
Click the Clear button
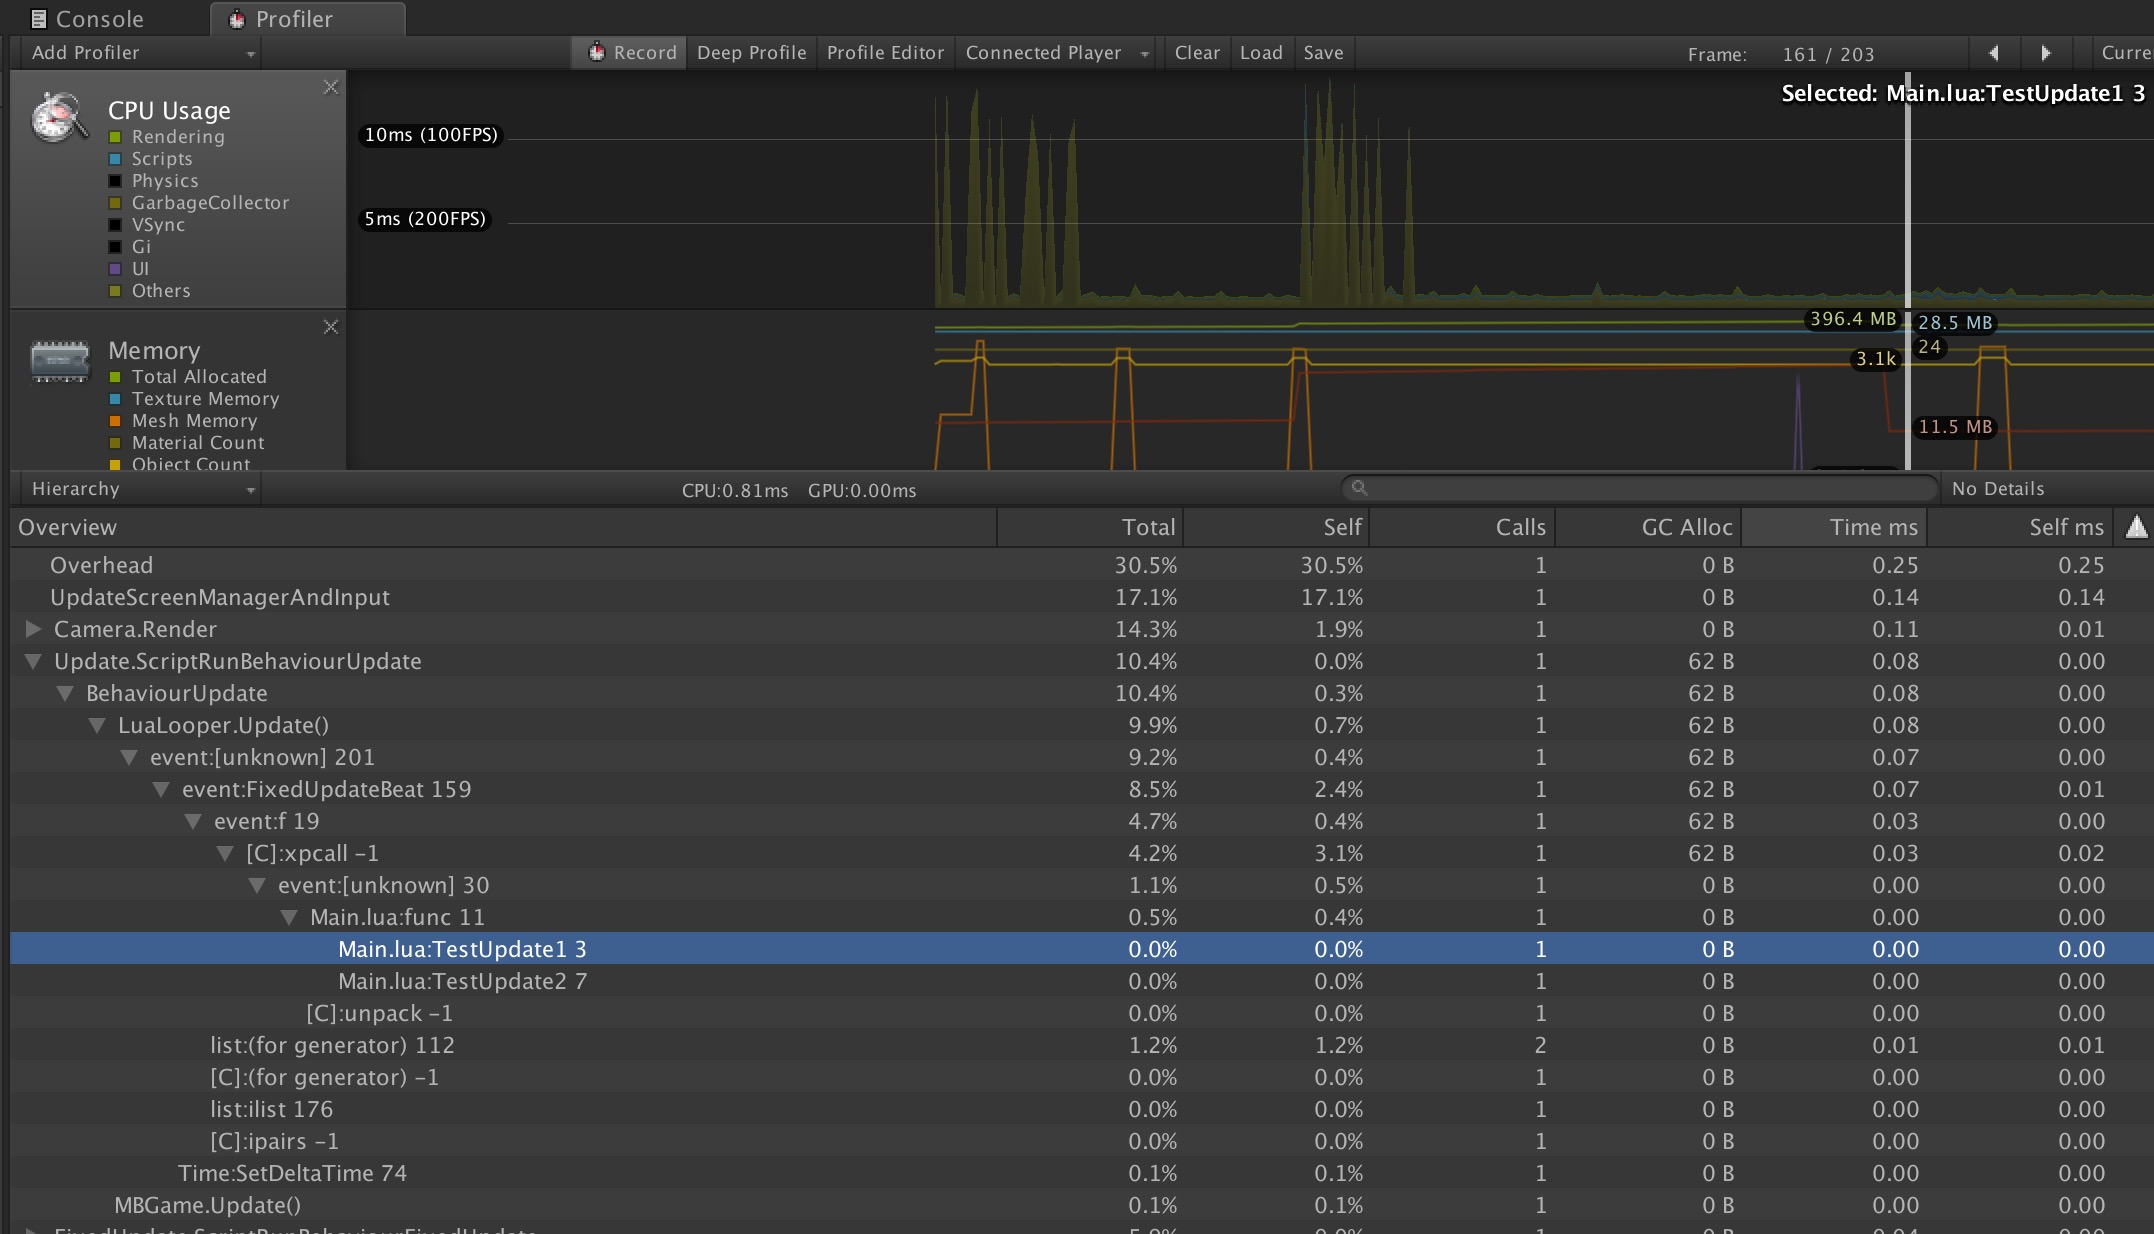pos(1196,53)
